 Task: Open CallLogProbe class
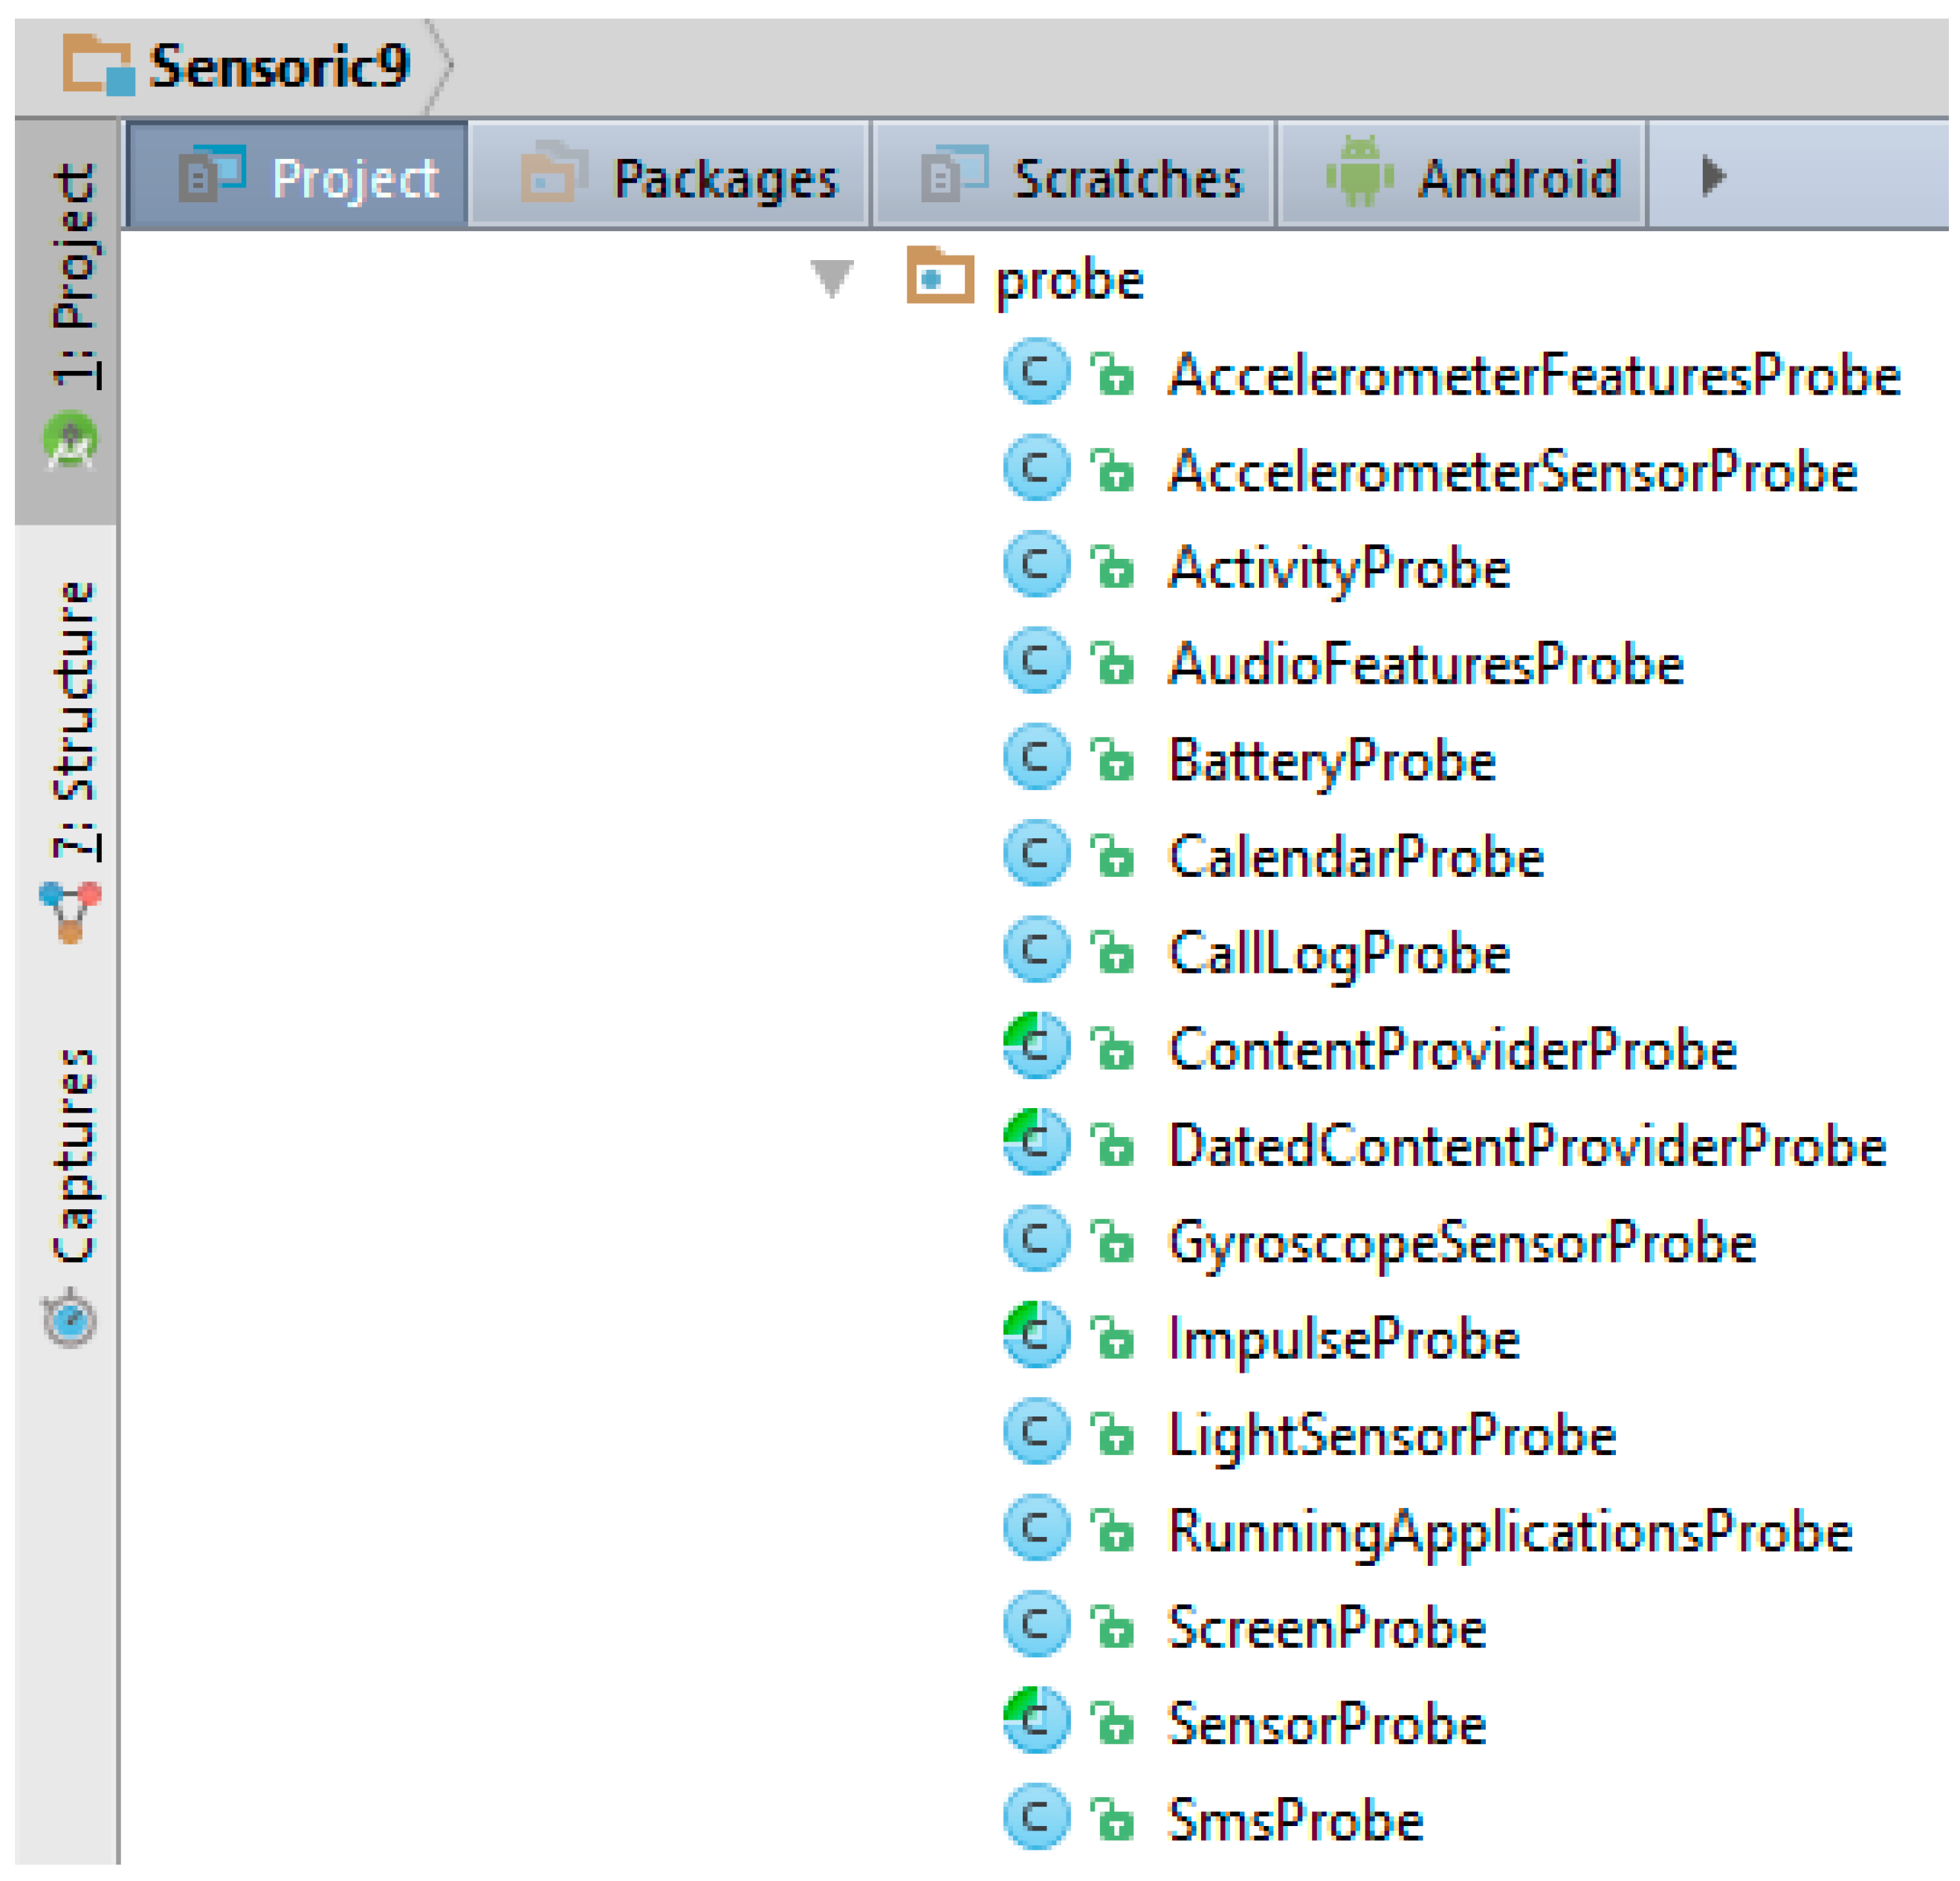(1339, 955)
